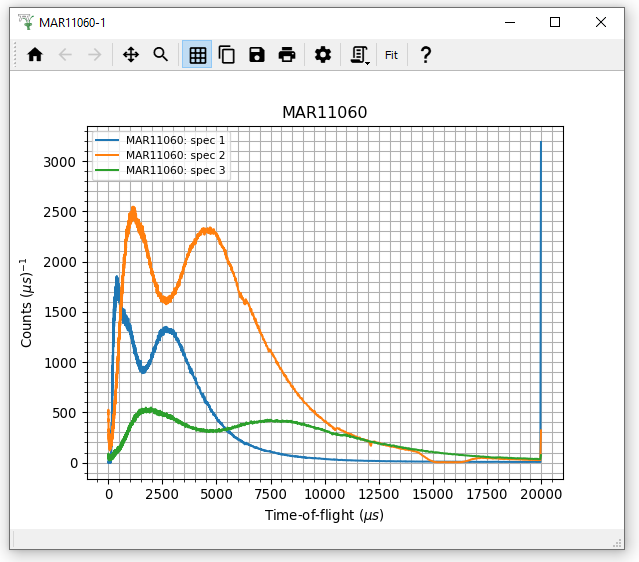Copy the figure to clipboard
The width and height of the screenshot is (639, 562).
tap(227, 55)
